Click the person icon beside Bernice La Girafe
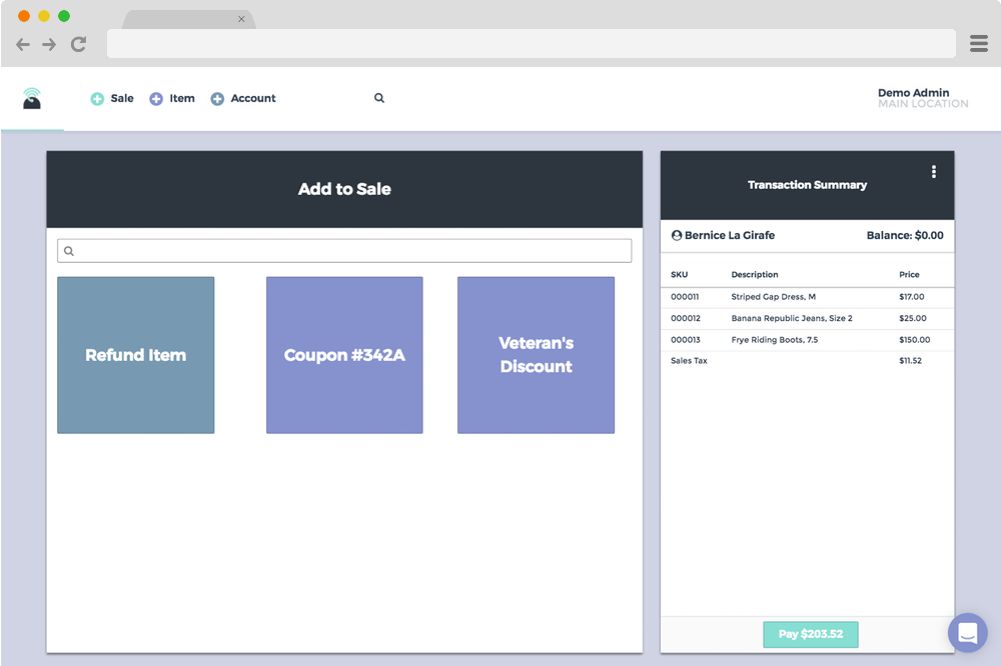The height and width of the screenshot is (666, 1001). (676, 235)
